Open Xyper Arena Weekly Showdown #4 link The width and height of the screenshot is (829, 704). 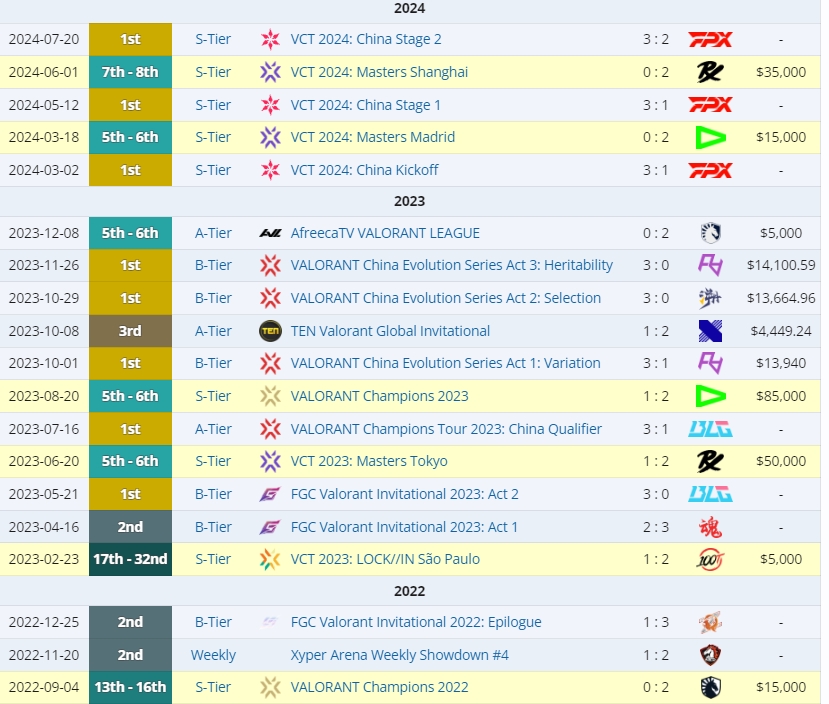400,655
